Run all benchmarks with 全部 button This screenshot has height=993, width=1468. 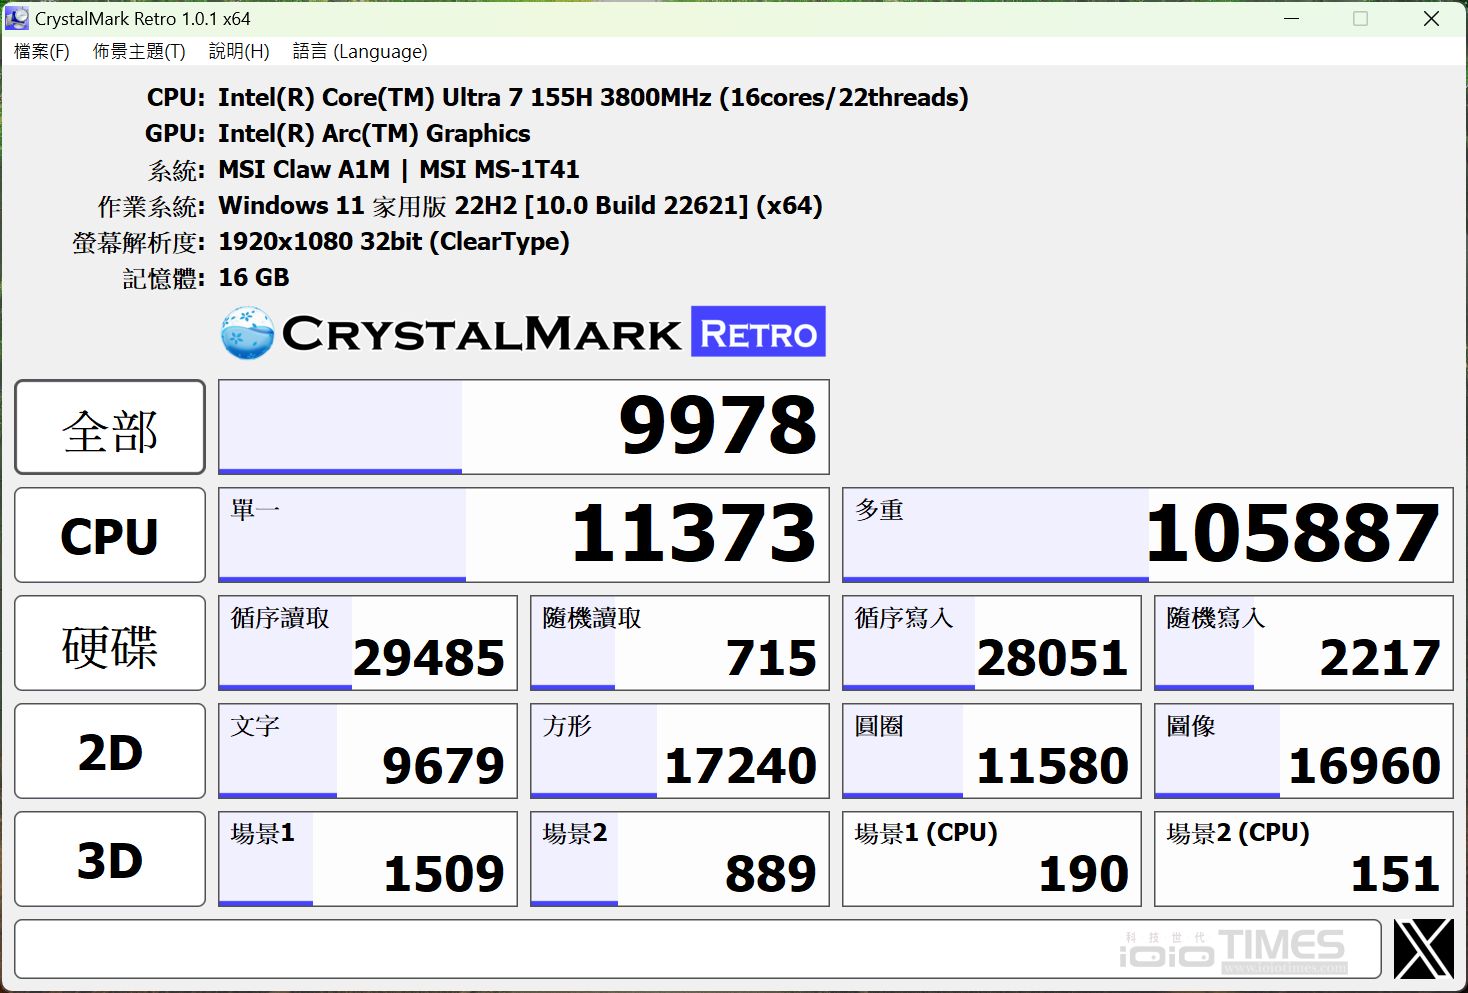(x=110, y=427)
